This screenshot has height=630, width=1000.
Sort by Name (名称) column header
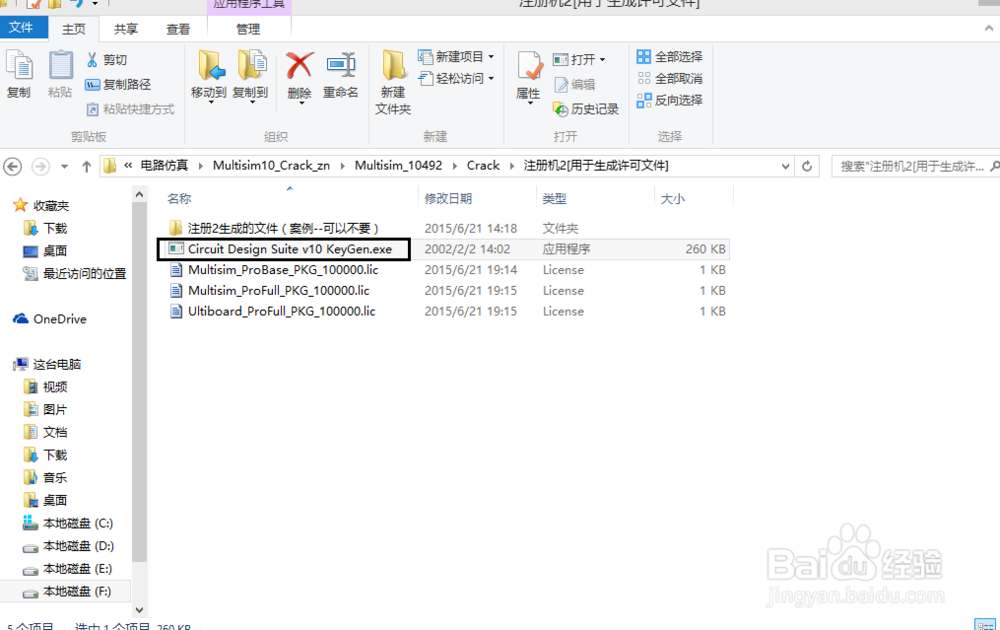click(x=179, y=198)
